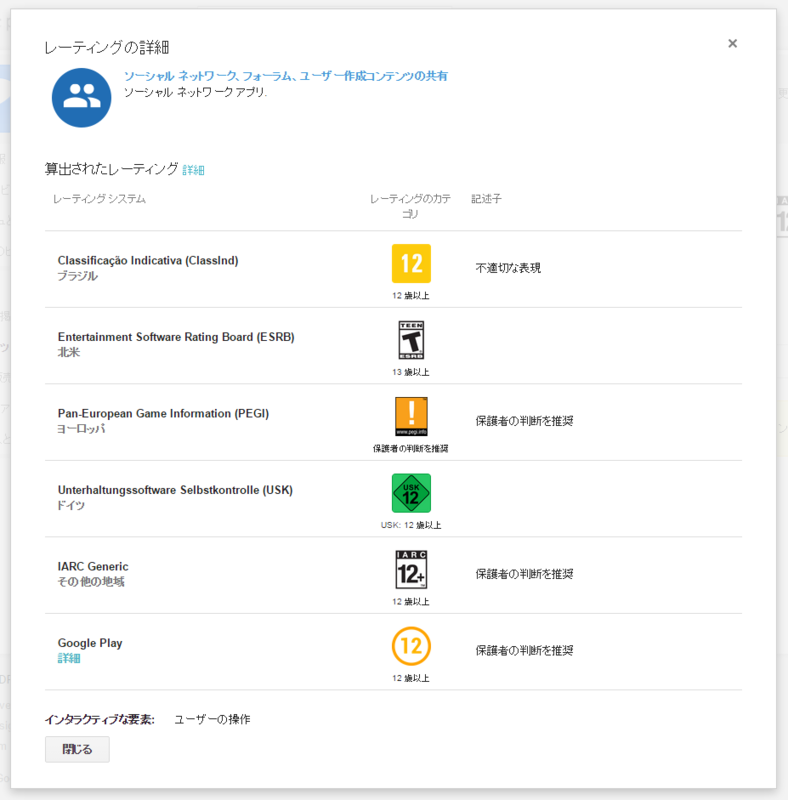788x800 pixels.
Task: Click the ソーシャル ネットワーク アプリ description text
Action: 195,92
